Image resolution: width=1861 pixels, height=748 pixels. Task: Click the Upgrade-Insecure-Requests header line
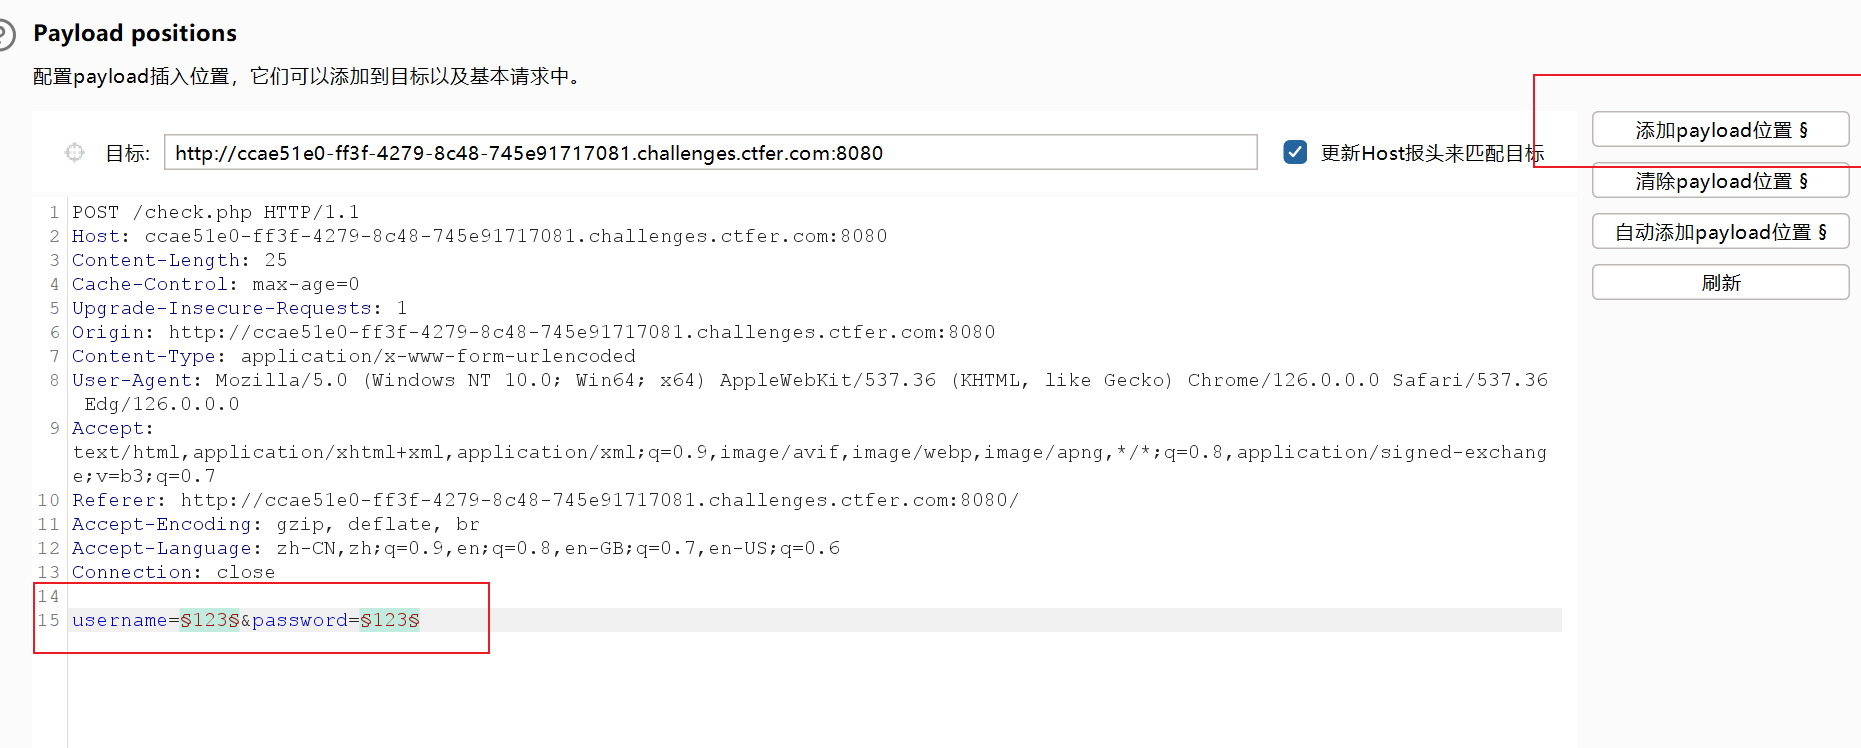(x=239, y=308)
